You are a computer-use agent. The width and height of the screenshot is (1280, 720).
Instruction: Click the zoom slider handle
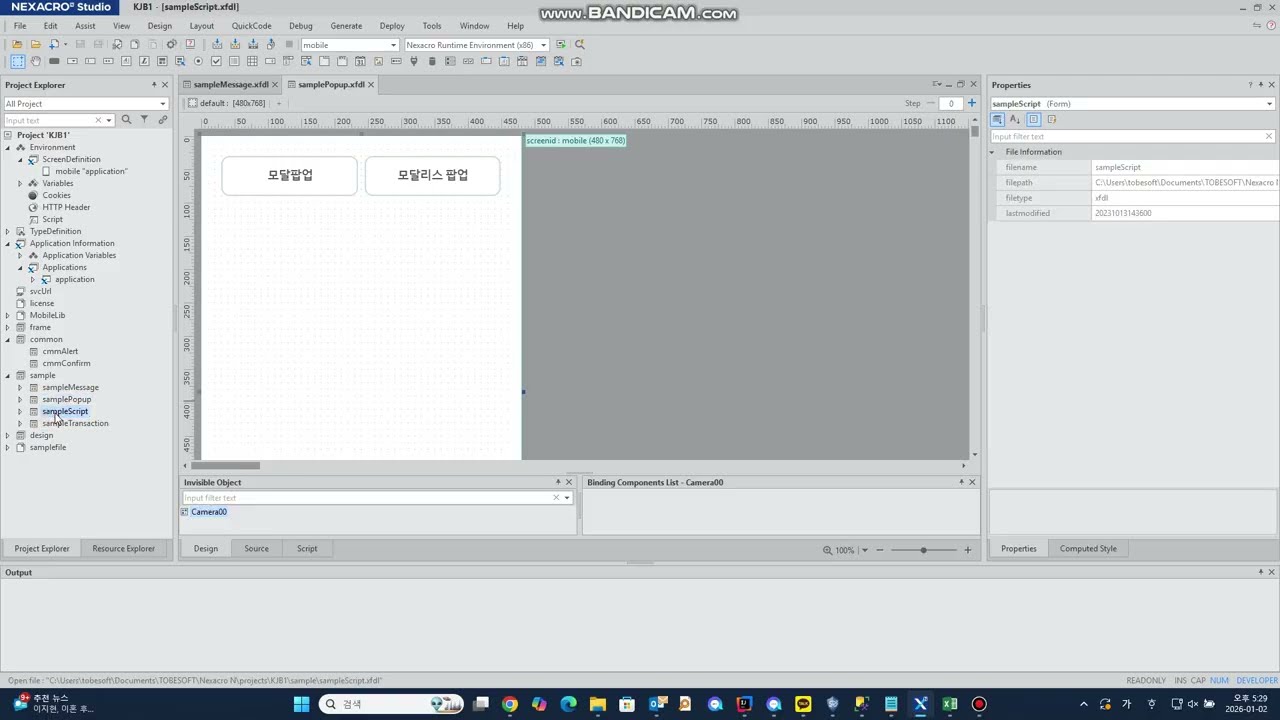(923, 550)
